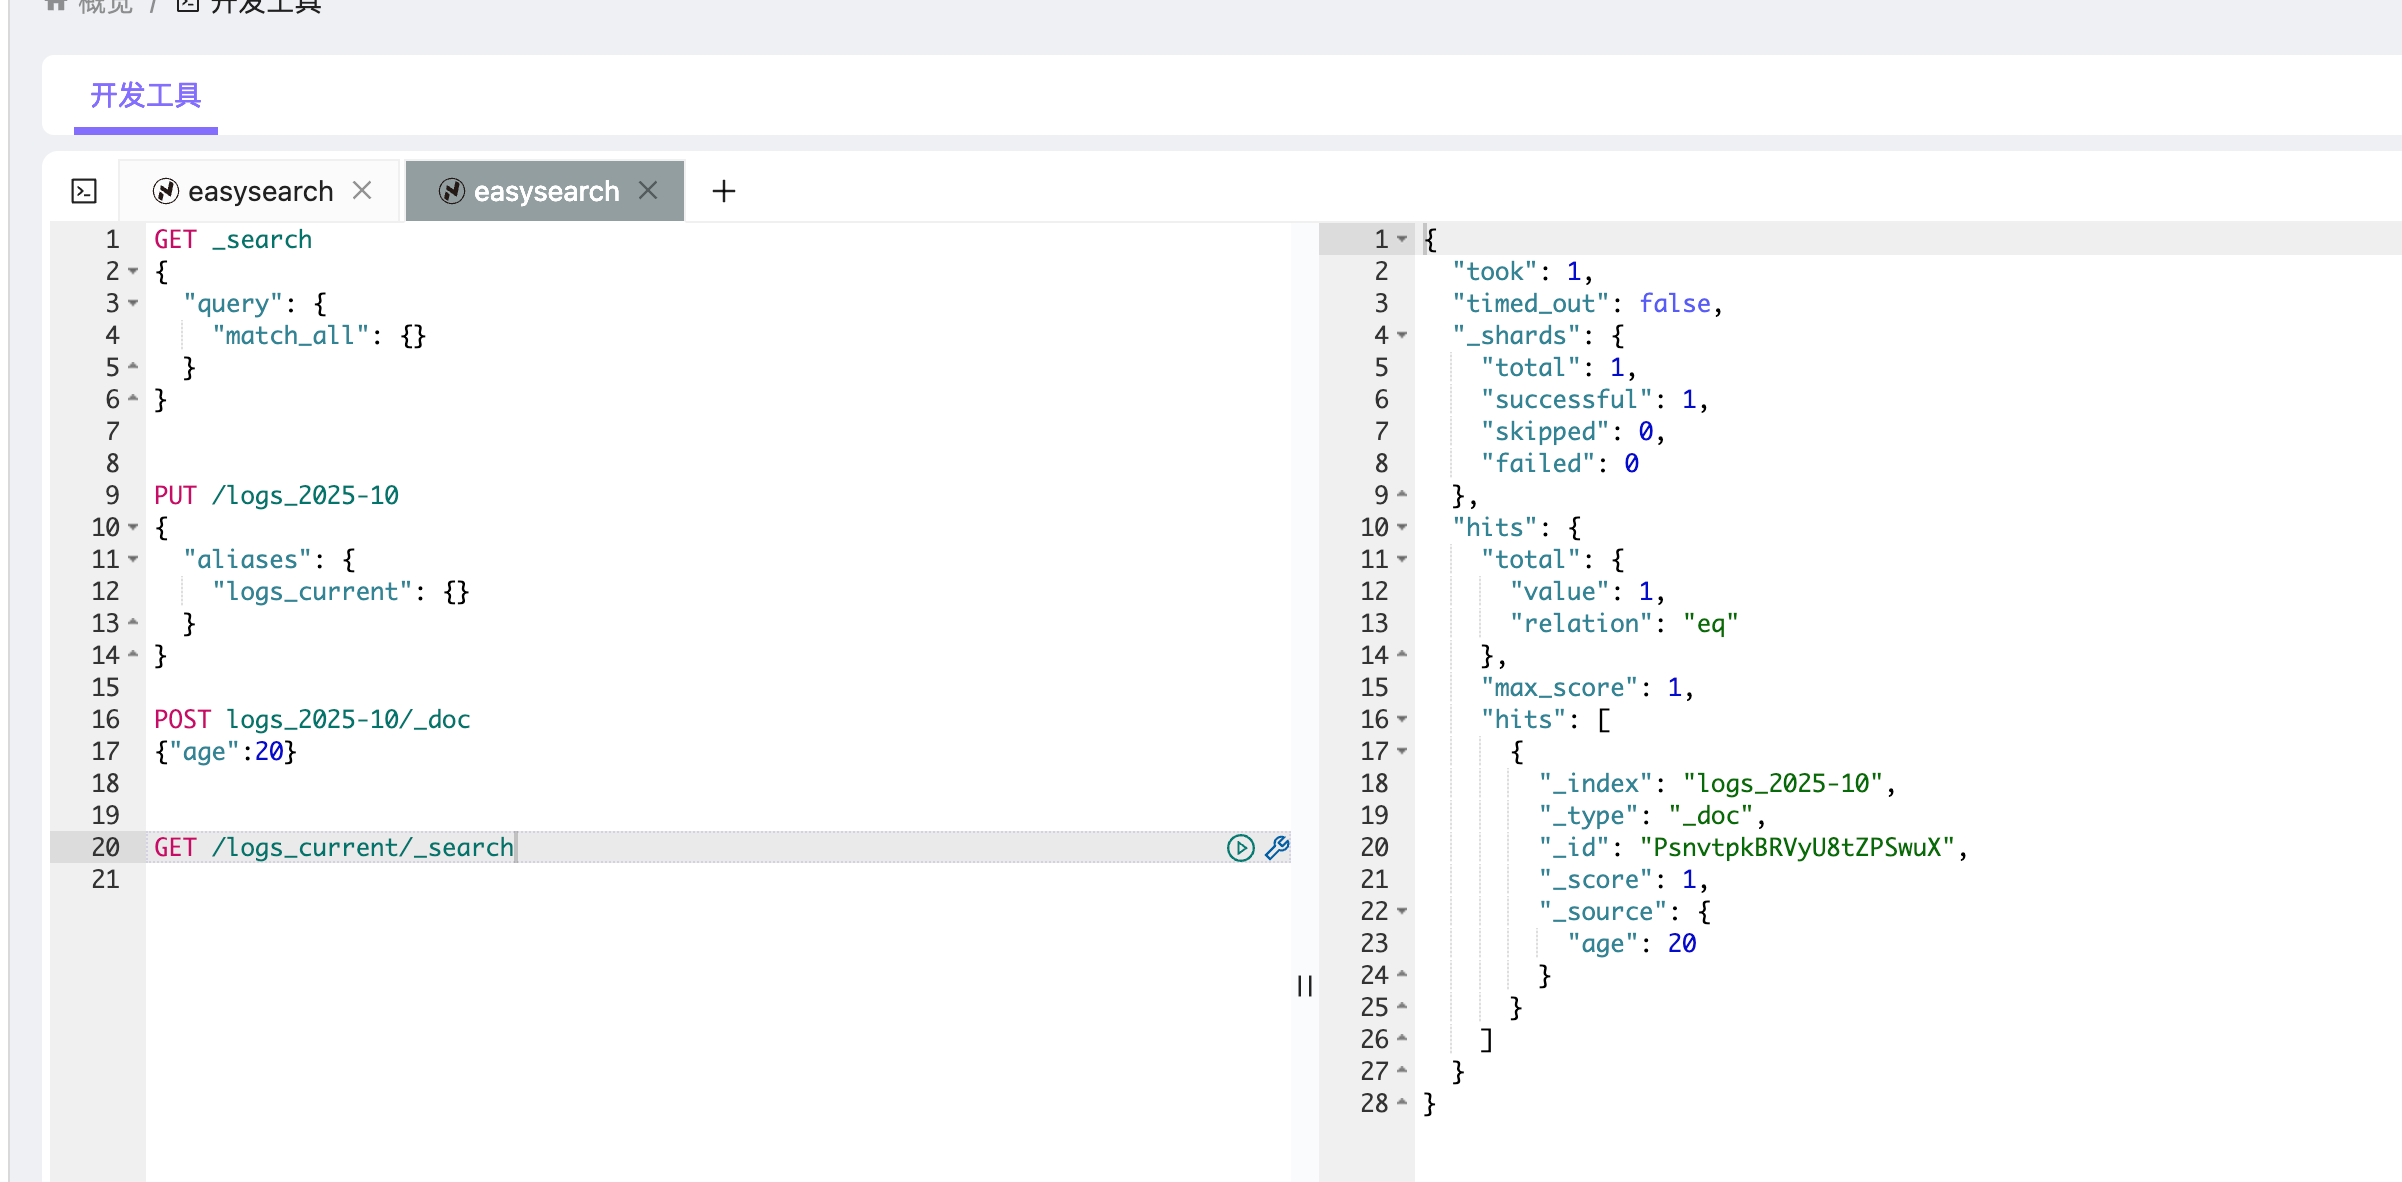
Task: Select the 开发工具 tab
Action: (x=146, y=96)
